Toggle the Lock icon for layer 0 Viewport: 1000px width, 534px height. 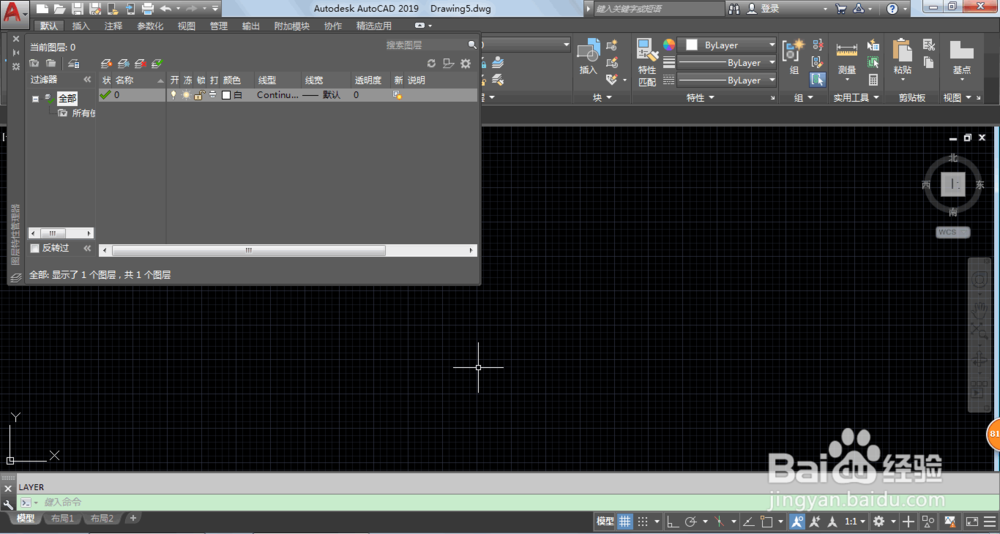[199, 95]
